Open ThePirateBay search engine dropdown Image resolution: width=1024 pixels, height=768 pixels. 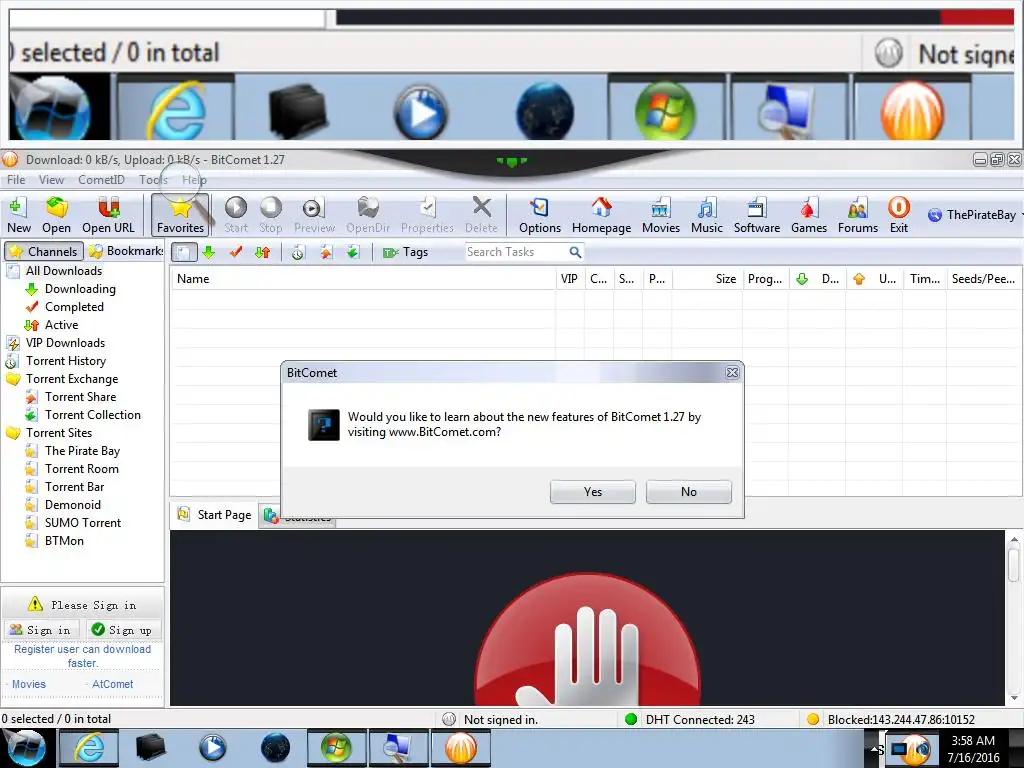click(x=974, y=215)
